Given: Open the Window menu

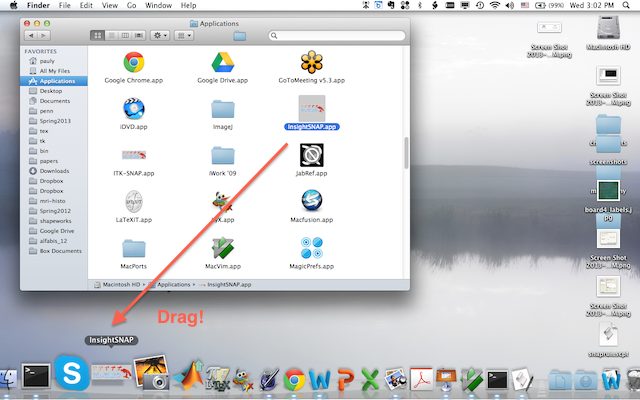Looking at the screenshot, I should pyautogui.click(x=158, y=5).
